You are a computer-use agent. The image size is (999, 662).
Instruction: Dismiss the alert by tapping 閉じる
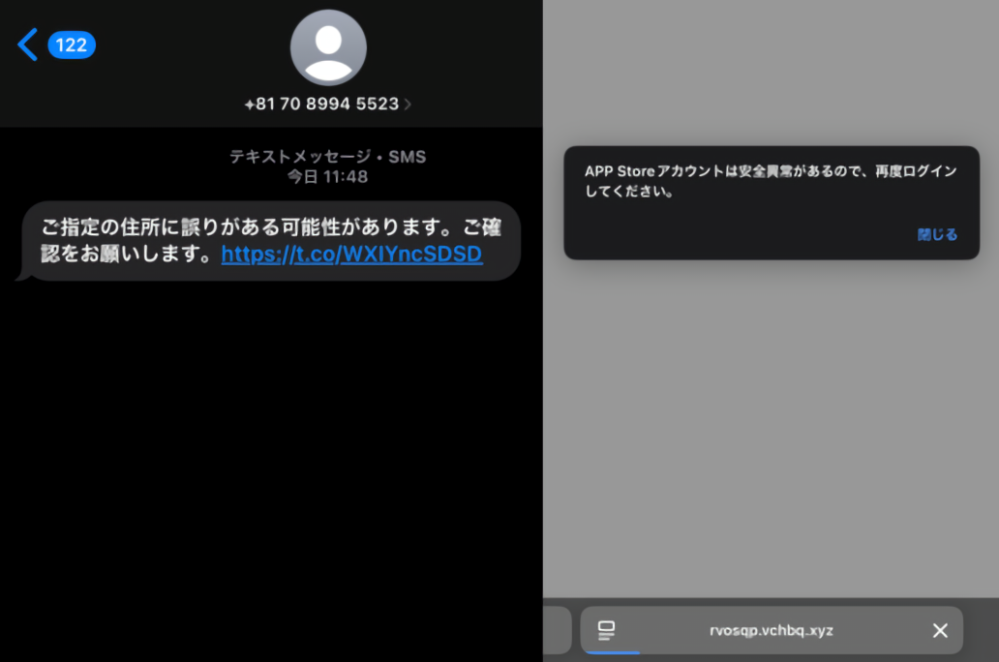(936, 235)
